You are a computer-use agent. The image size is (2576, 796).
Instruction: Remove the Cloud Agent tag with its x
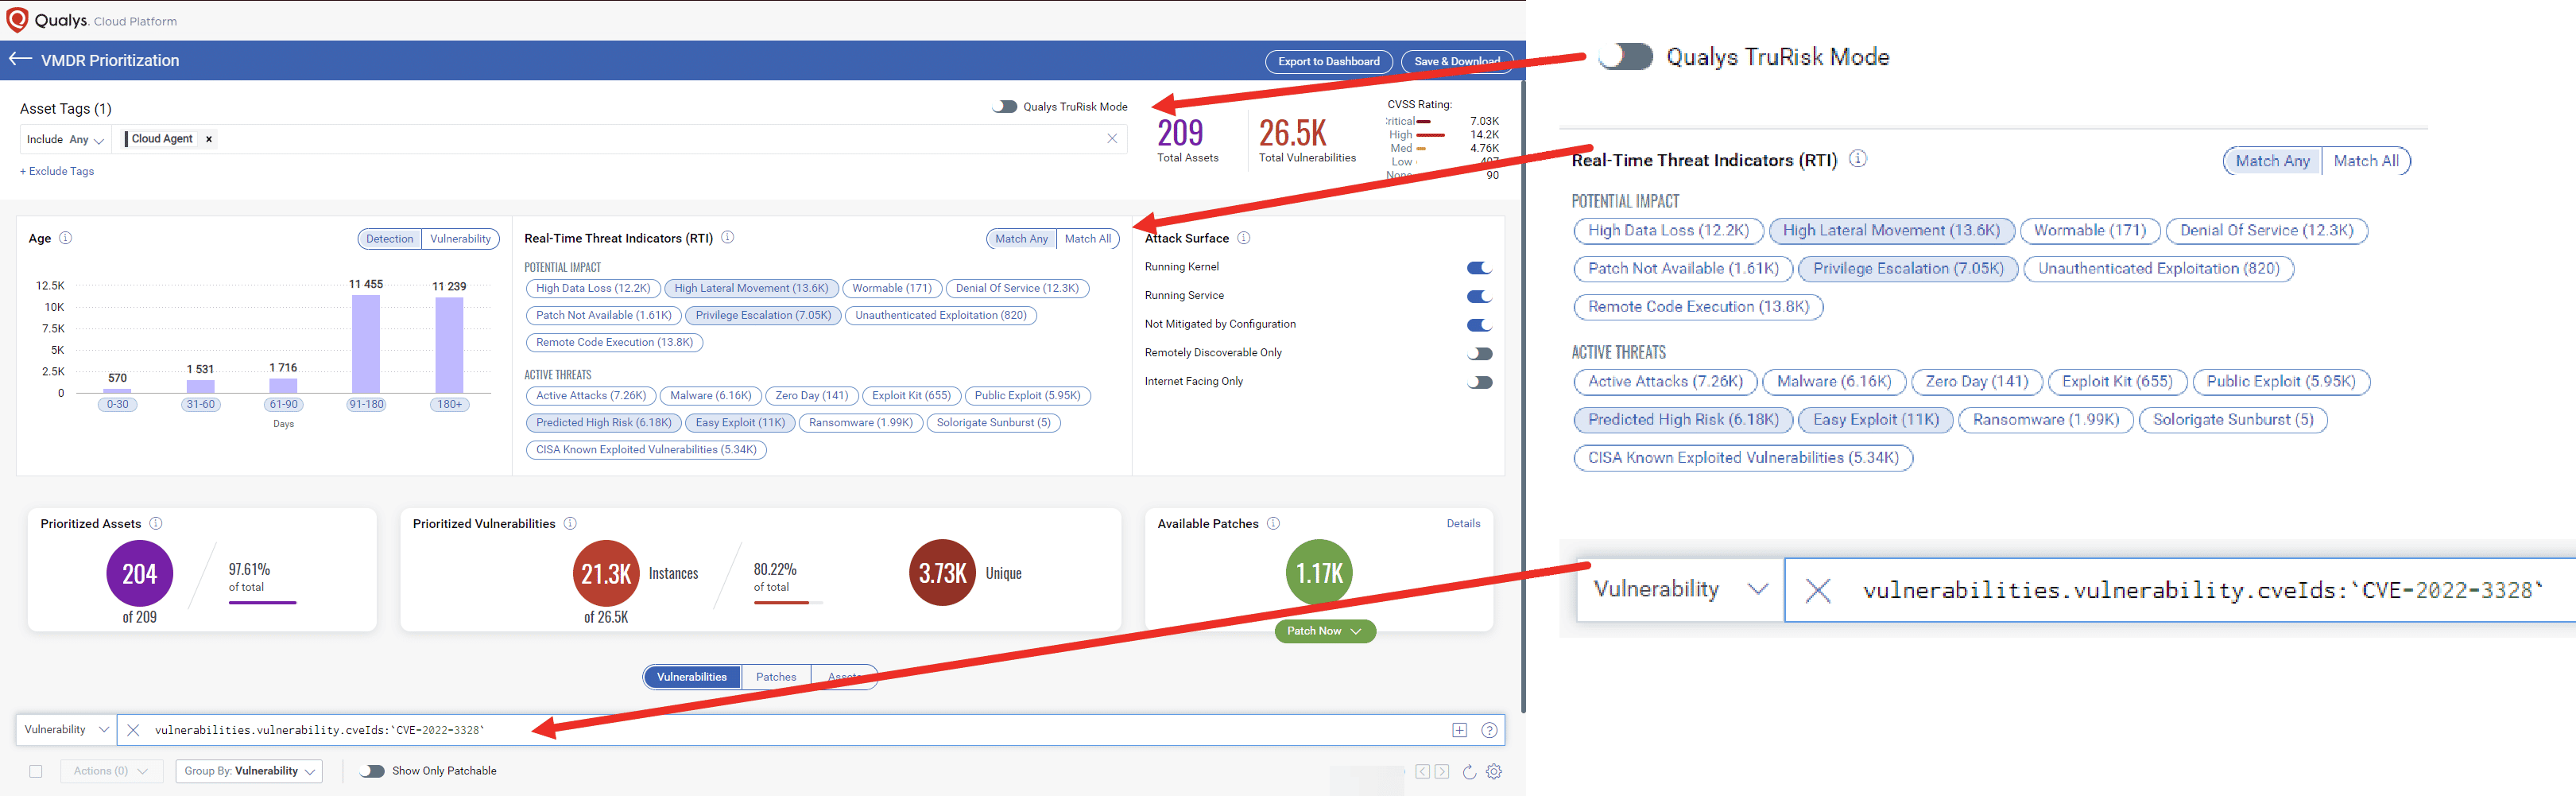click(x=209, y=139)
